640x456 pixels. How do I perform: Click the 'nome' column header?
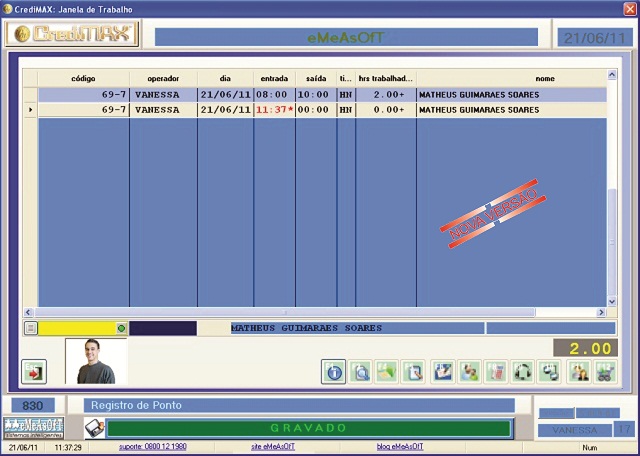click(544, 78)
